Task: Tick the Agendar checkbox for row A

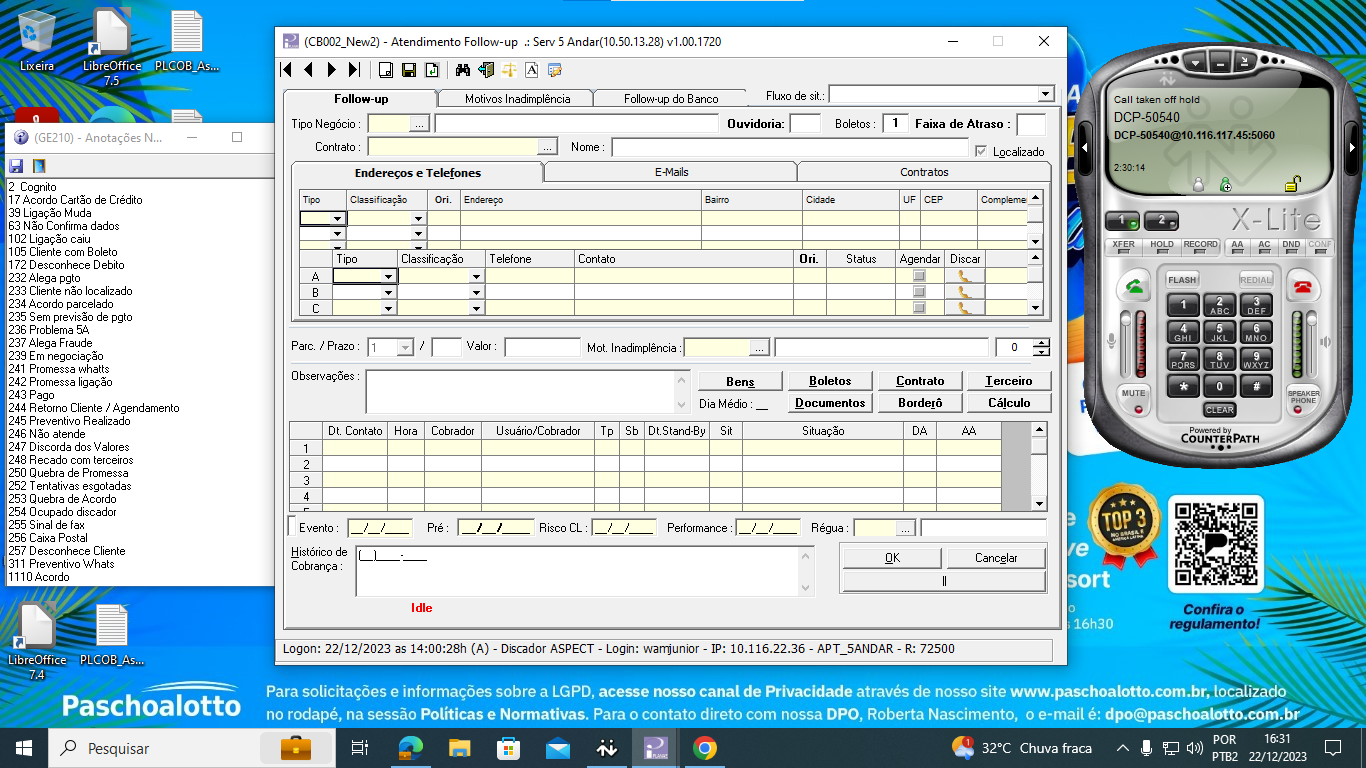Action: pyautogui.click(x=919, y=276)
